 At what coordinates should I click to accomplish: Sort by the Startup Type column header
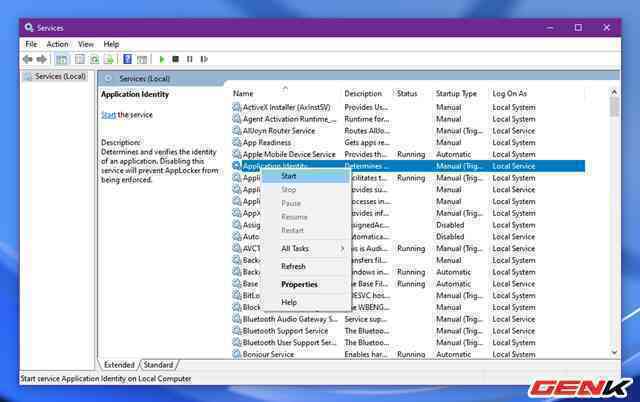click(455, 93)
